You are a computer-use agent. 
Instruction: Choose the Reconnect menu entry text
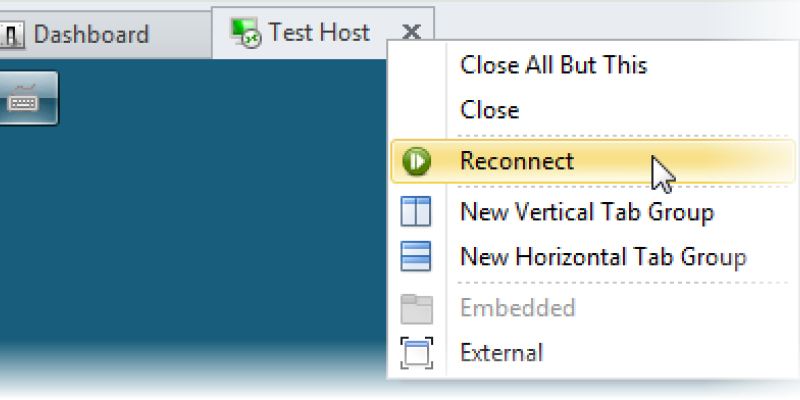pyautogui.click(x=517, y=161)
